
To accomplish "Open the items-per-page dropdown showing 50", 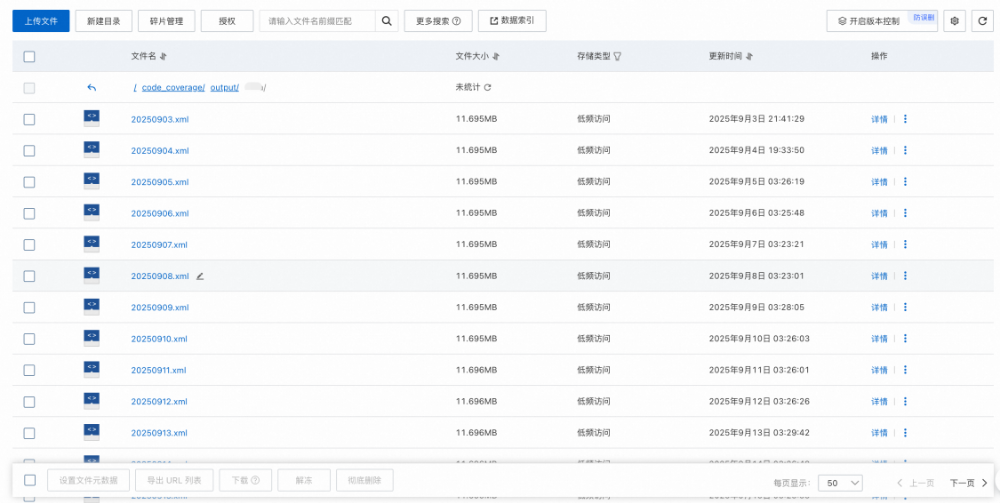I will click(x=840, y=482).
